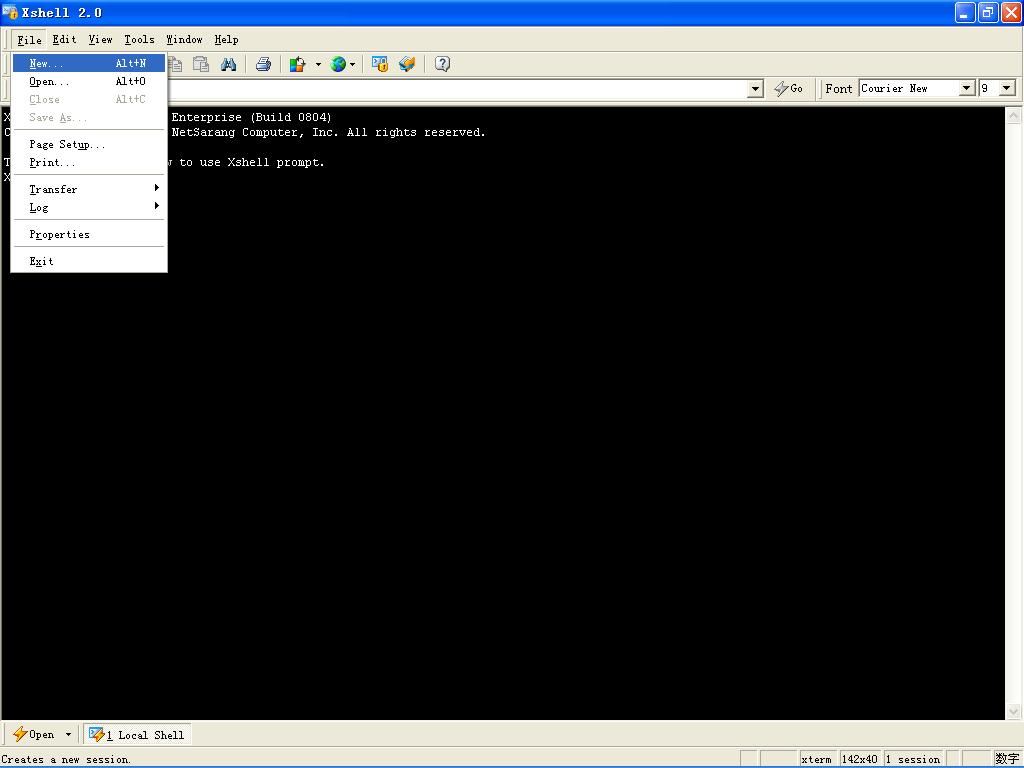The image size is (1024, 768).
Task: Open the address bar history dropdown
Action: click(755, 89)
